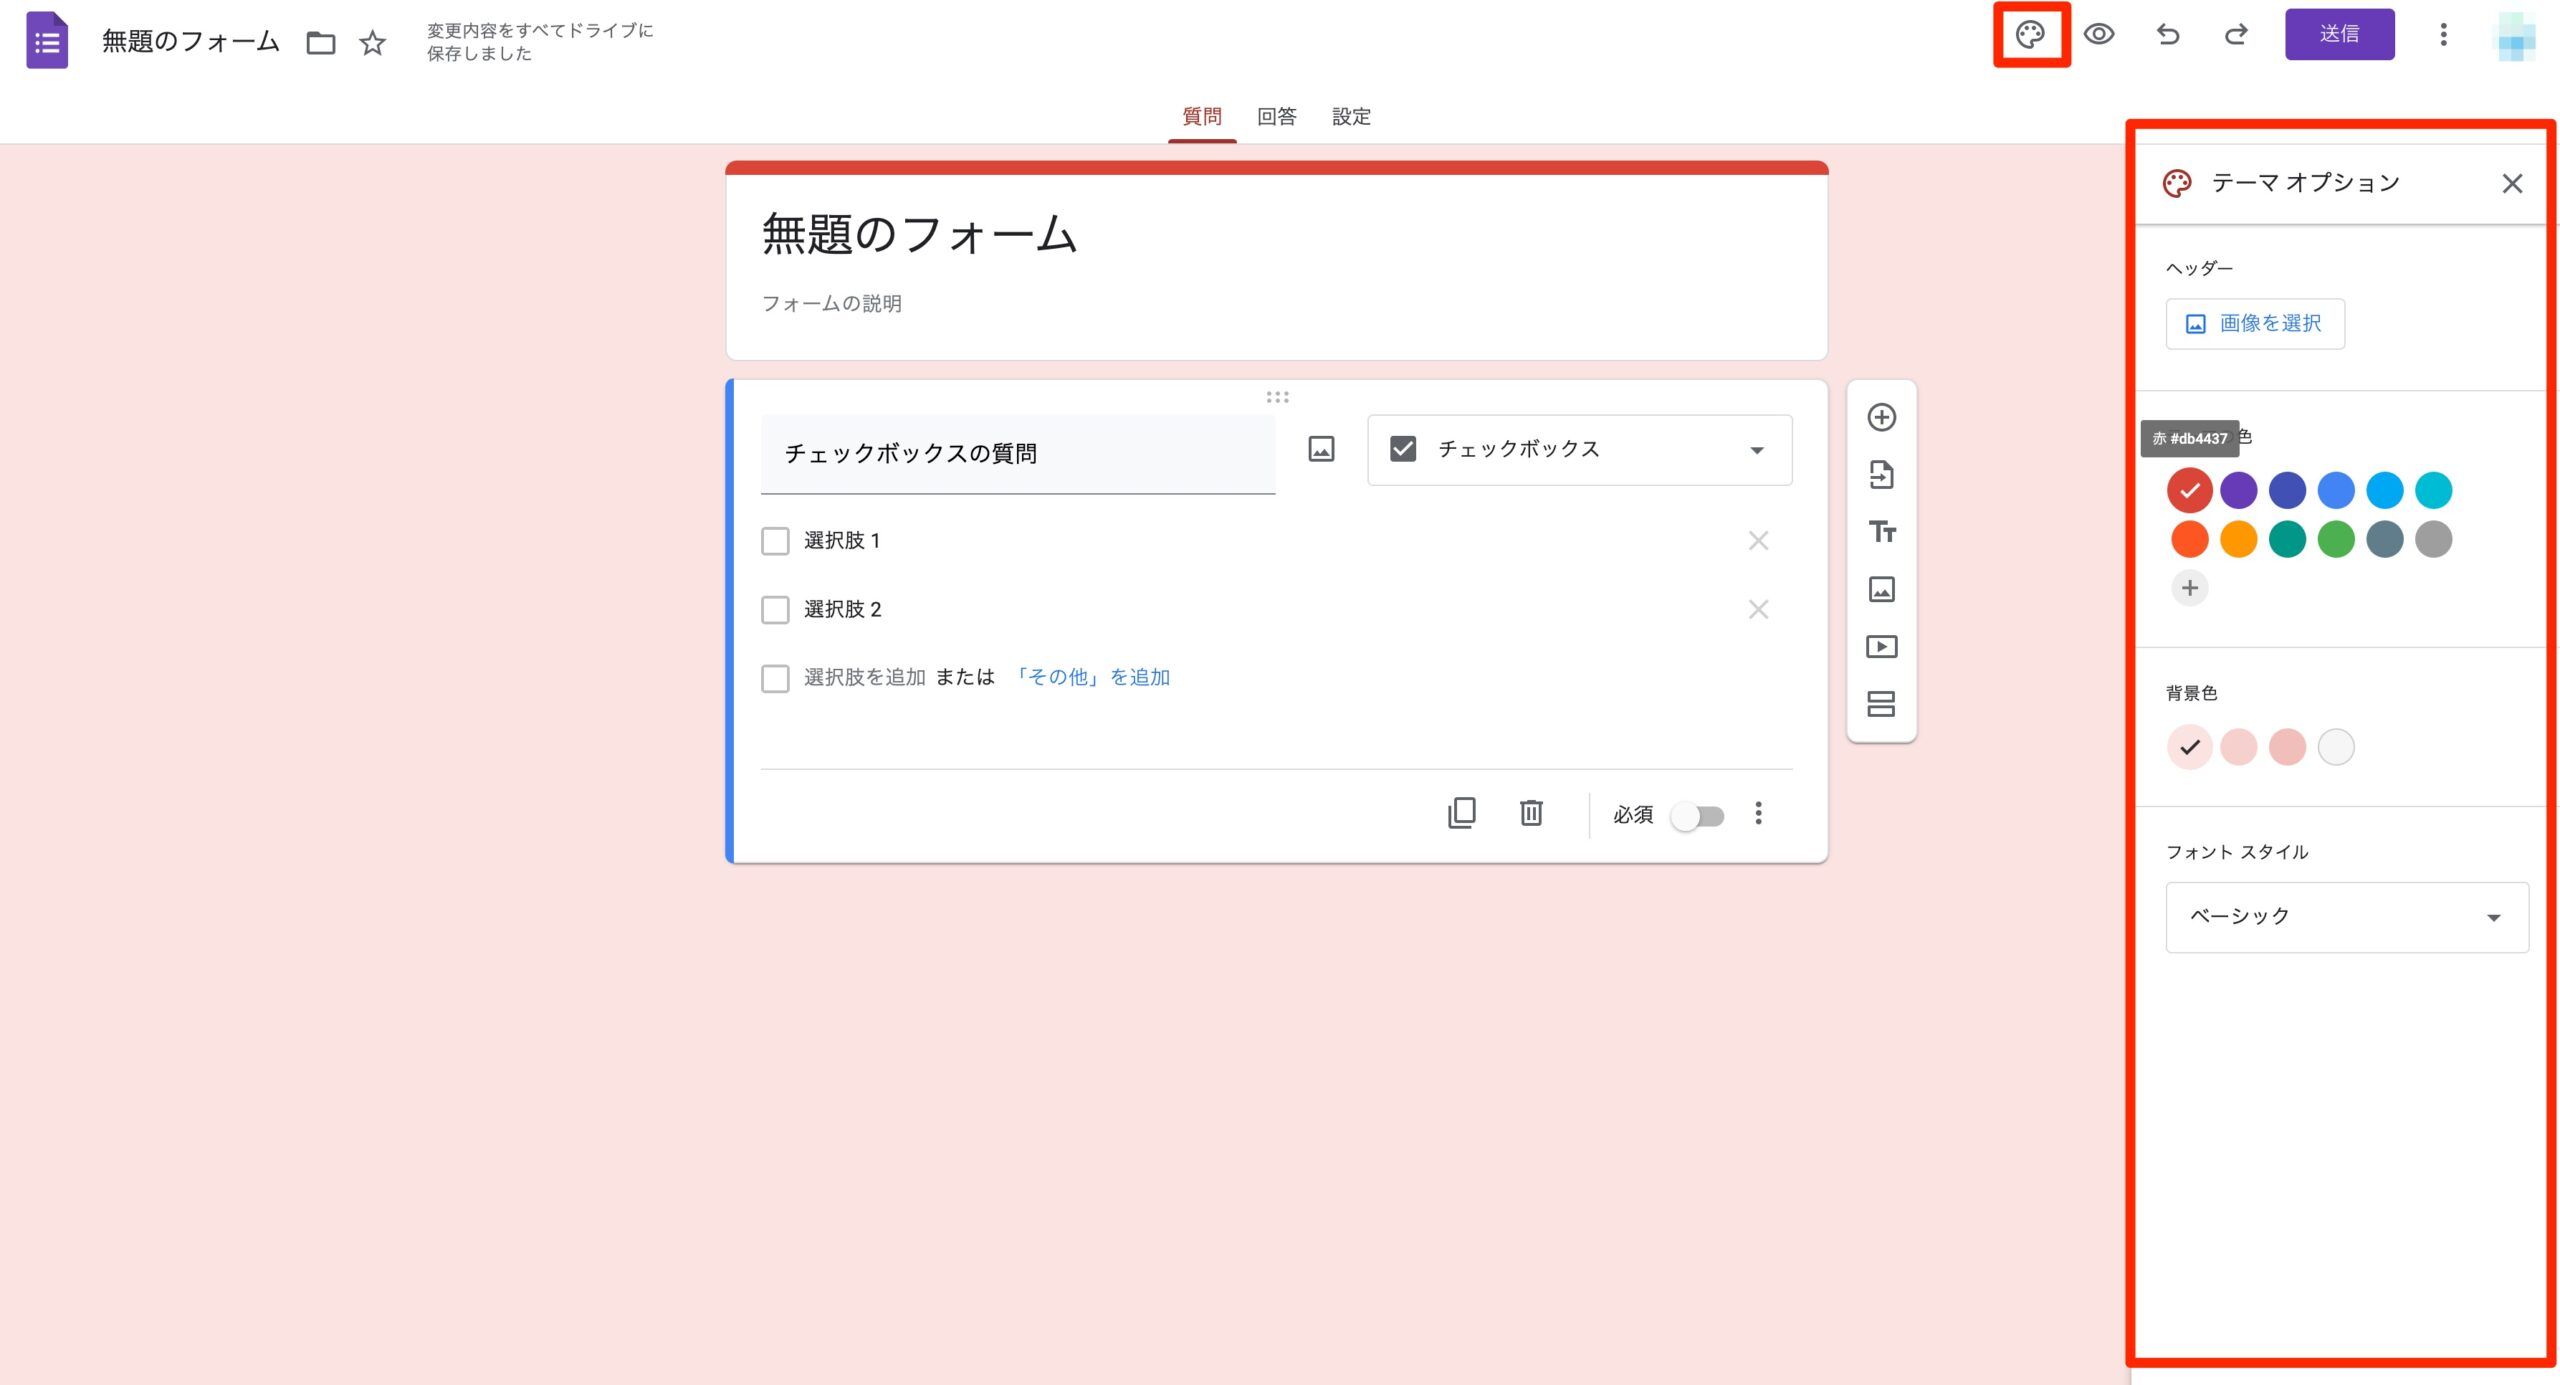
Task: Add a section with the section icon
Action: (1881, 705)
